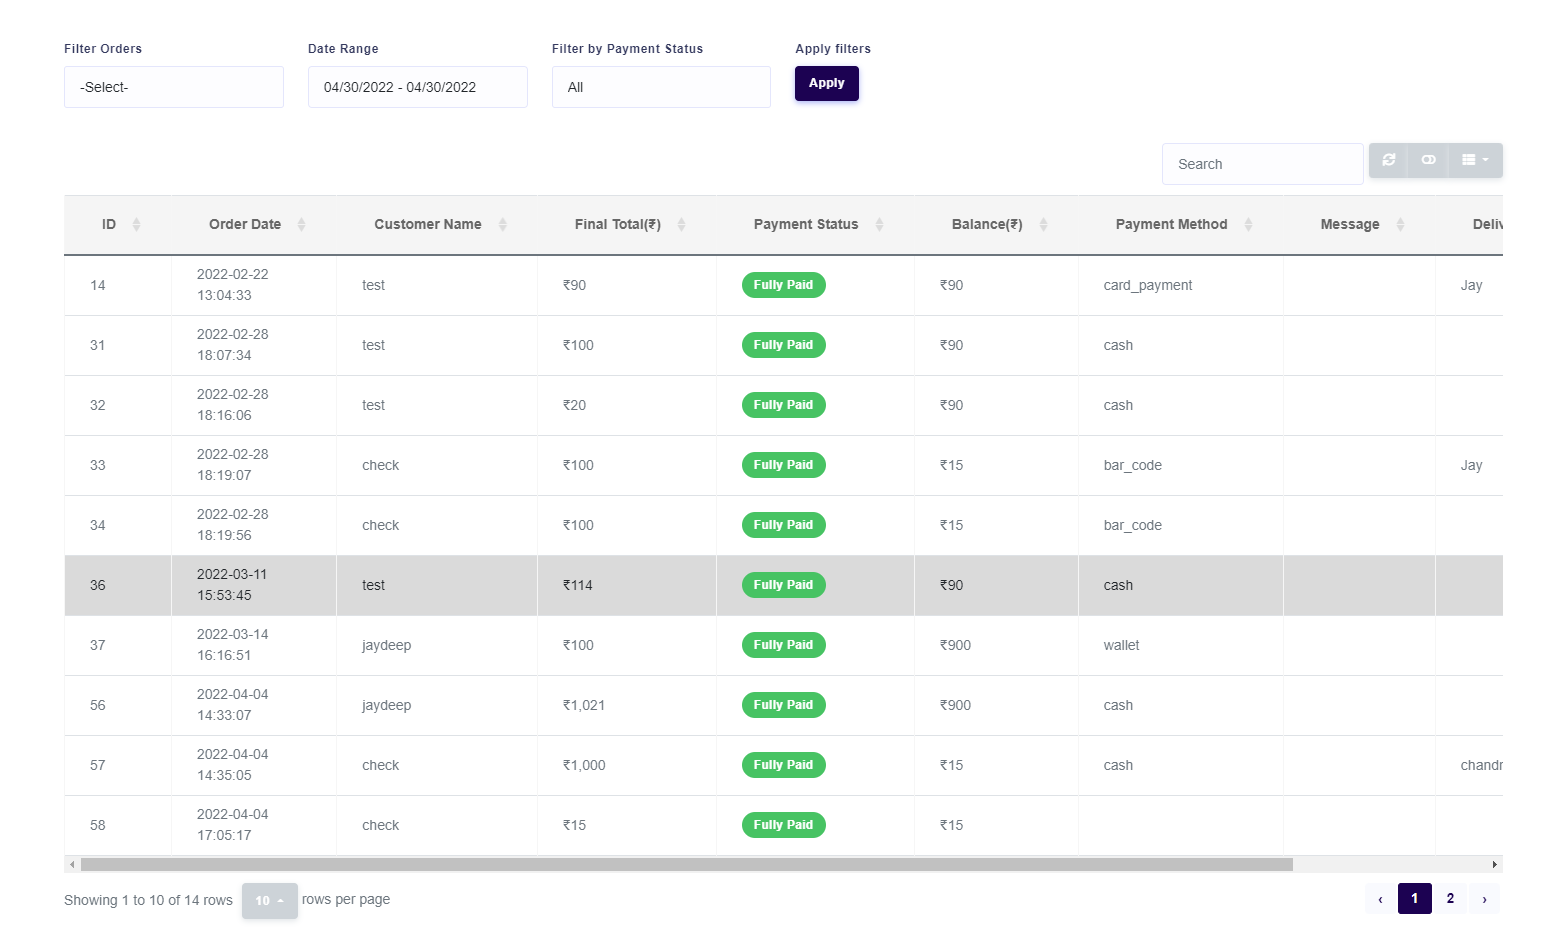1567x930 pixels.
Task: Sort by Final Total arrows icon
Action: click(x=681, y=225)
